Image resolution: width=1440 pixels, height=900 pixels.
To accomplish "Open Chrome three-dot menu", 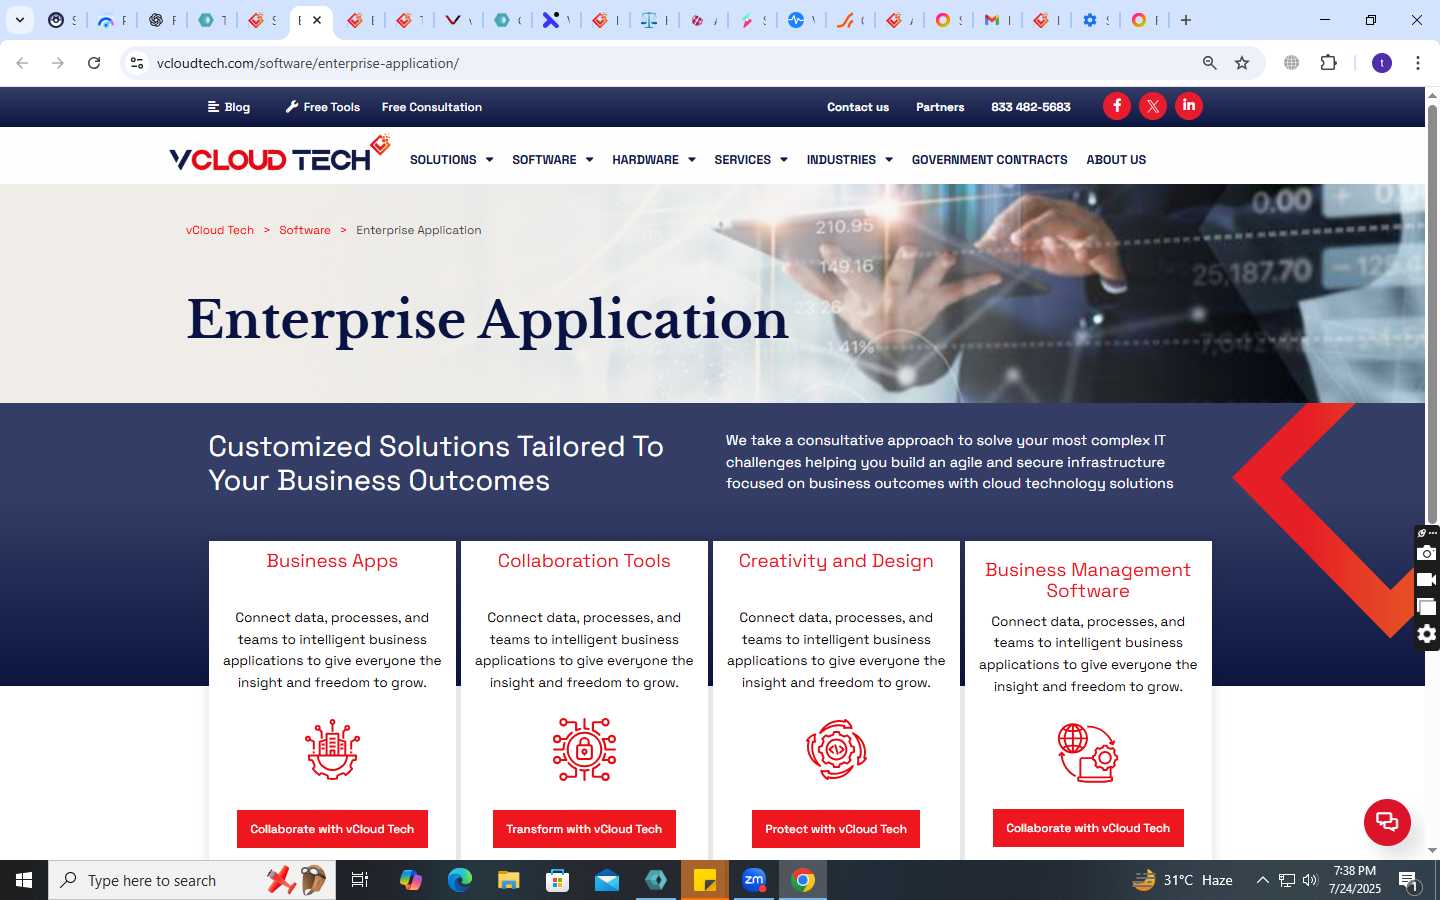I will (1418, 63).
